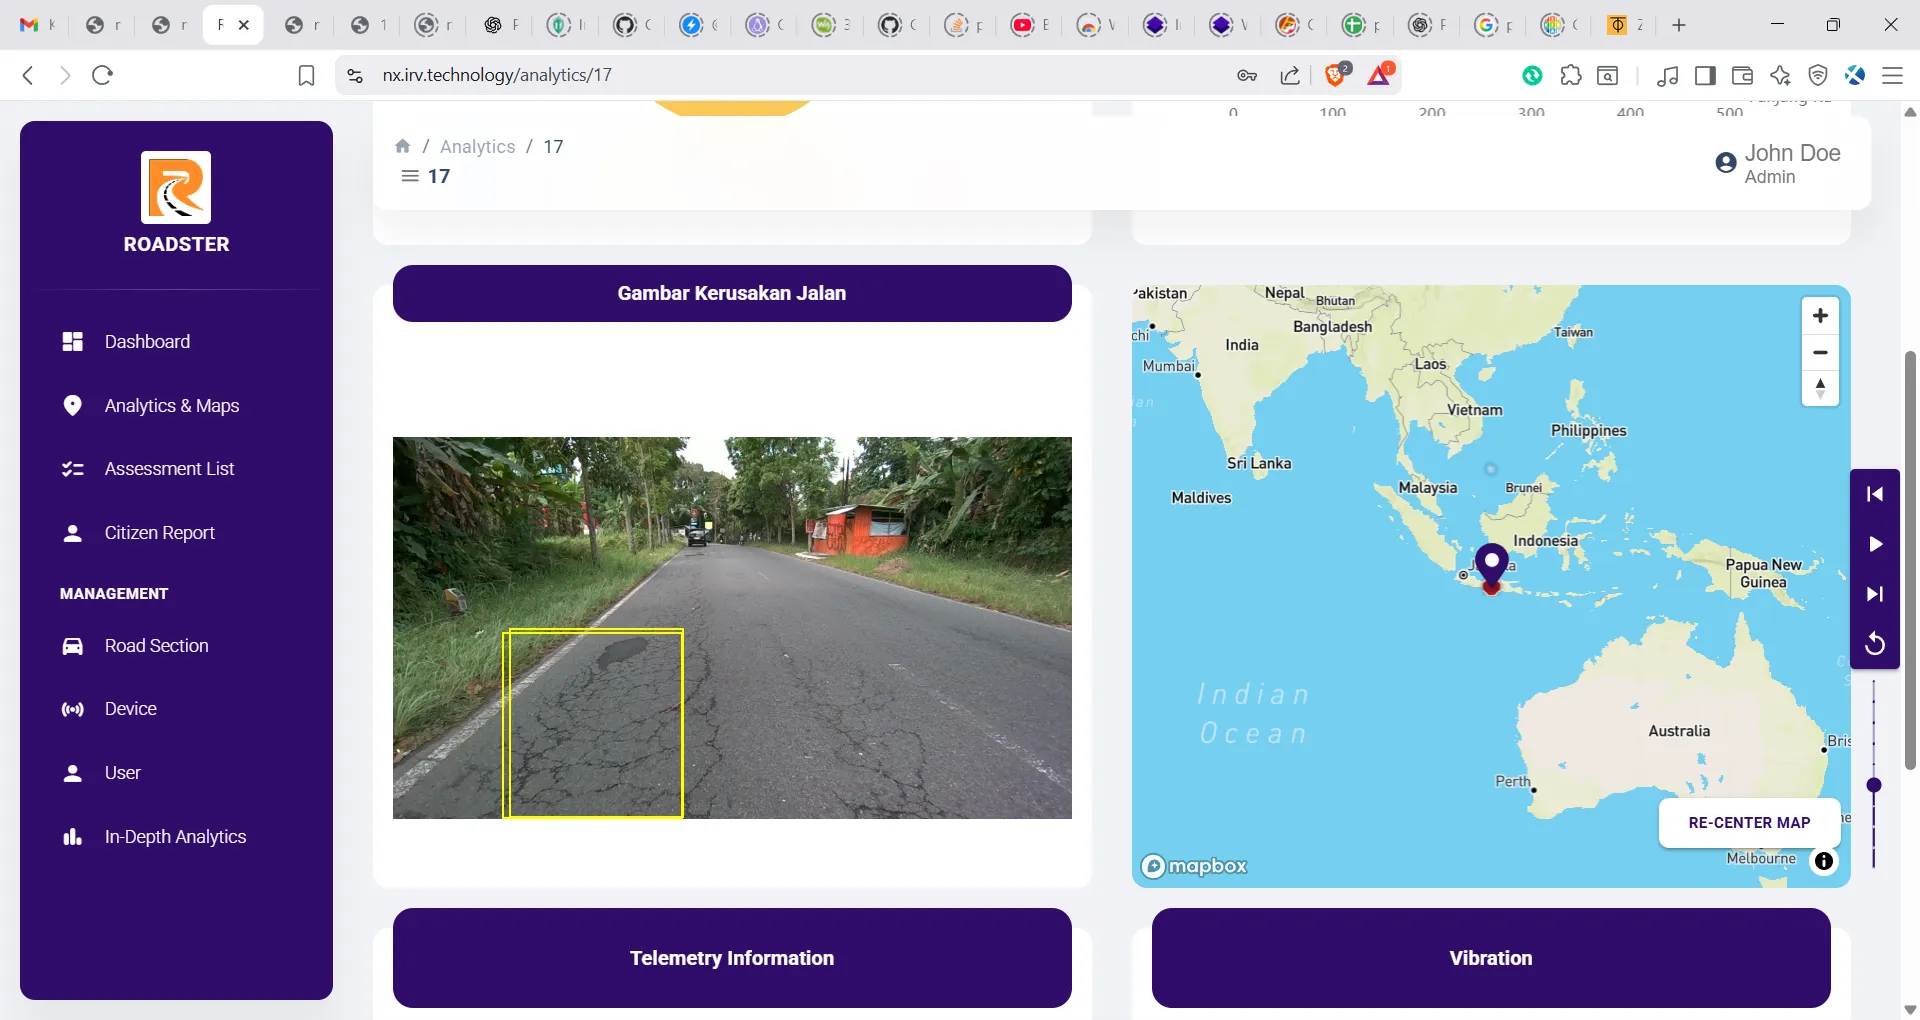Click the page vertical scrollbar thumb
This screenshot has height=1020, width=1920.
(1910, 560)
